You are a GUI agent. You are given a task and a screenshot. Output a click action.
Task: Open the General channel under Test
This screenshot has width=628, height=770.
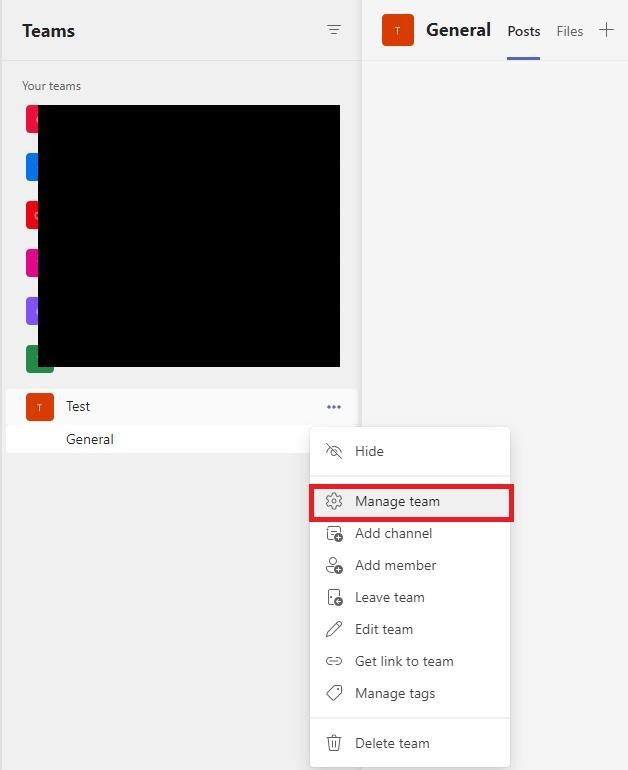coord(158,439)
